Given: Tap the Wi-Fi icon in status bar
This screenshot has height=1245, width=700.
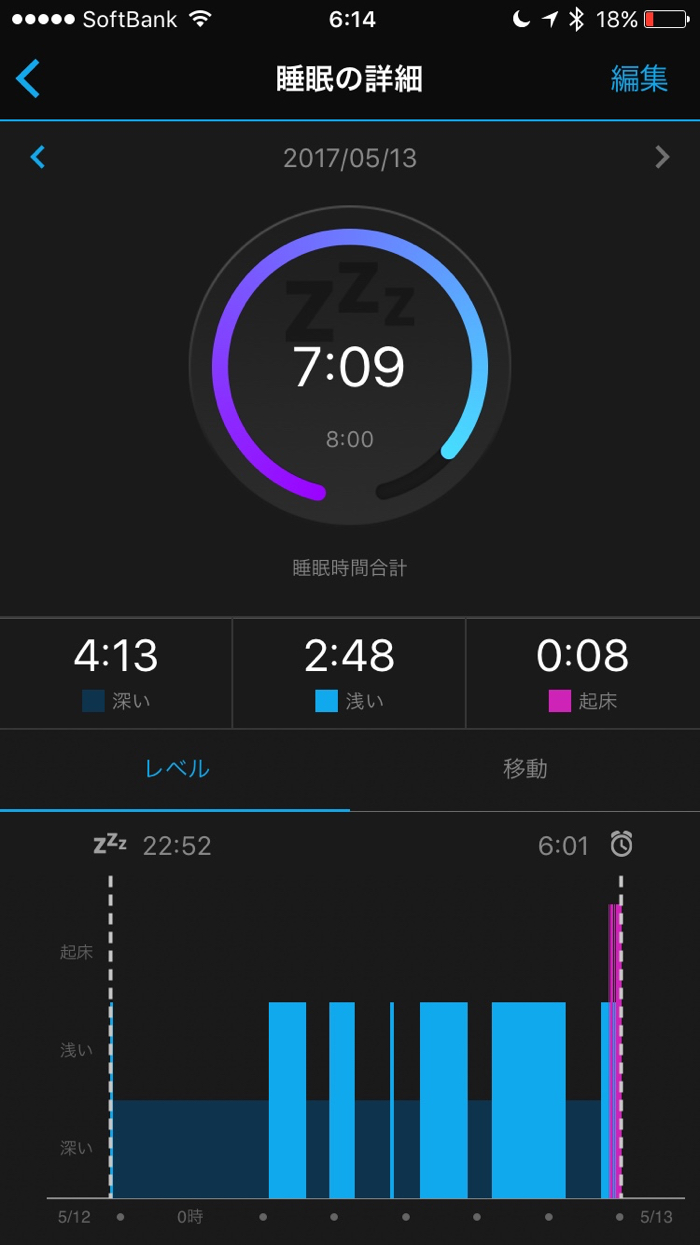Looking at the screenshot, I should click(201, 19).
